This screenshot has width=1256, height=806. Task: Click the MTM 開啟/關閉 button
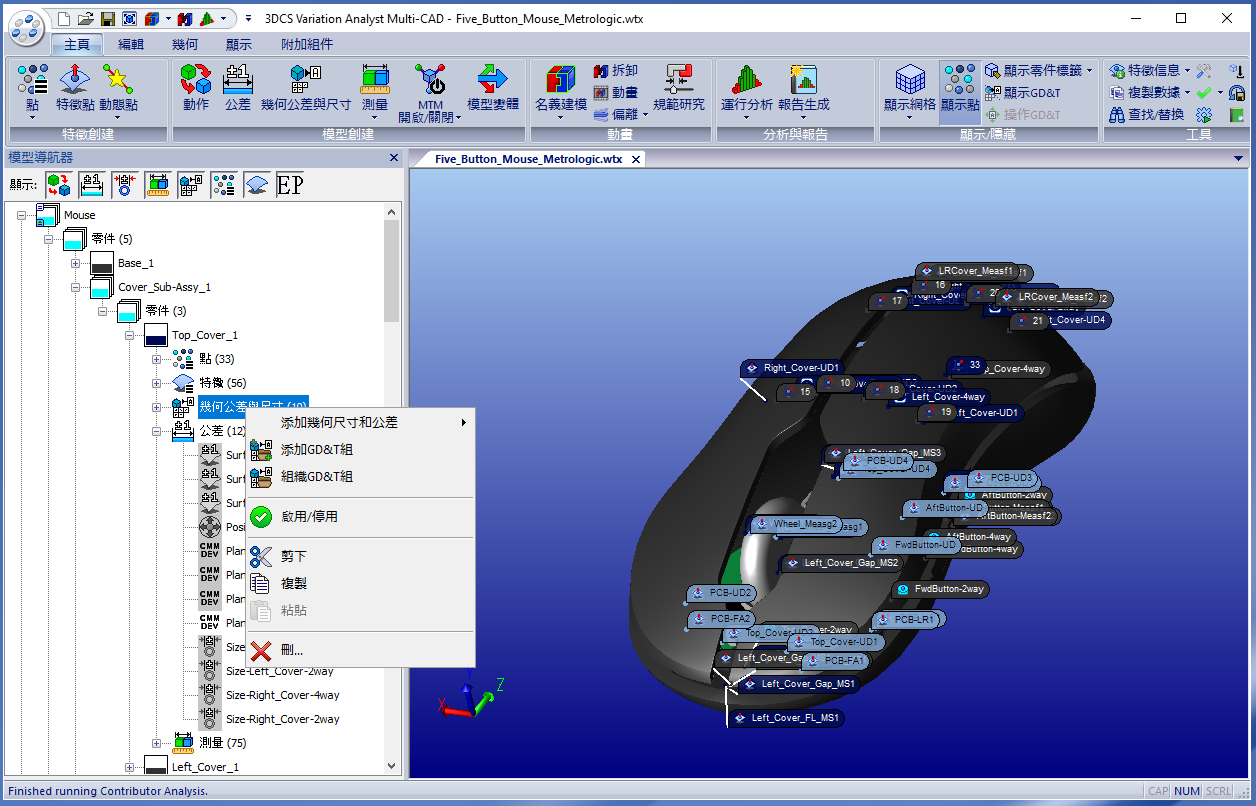(x=430, y=93)
